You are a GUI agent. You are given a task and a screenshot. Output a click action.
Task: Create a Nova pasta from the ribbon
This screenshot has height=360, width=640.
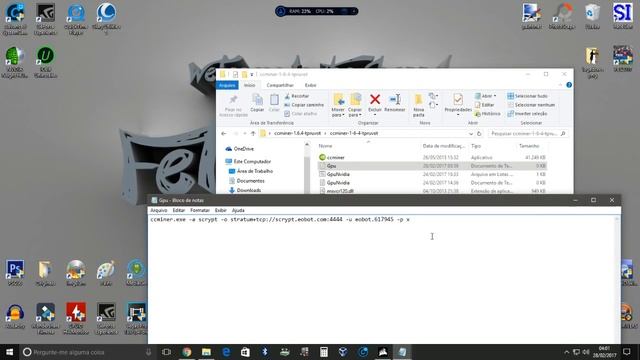coord(418,104)
